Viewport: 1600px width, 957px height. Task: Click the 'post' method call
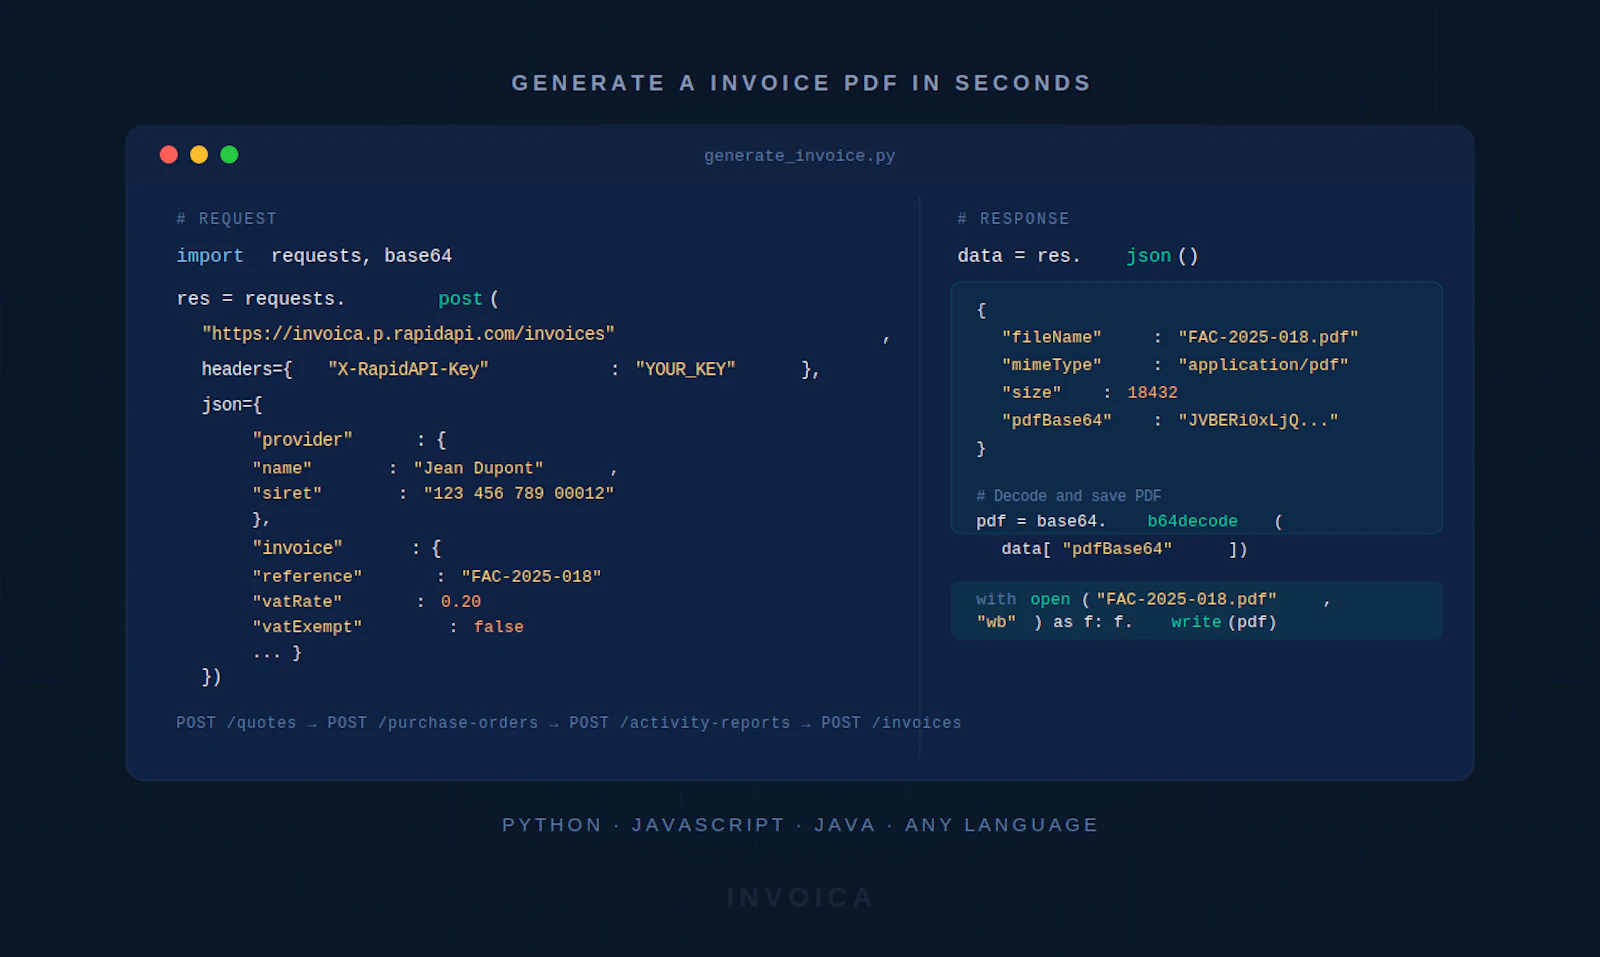[460, 299]
